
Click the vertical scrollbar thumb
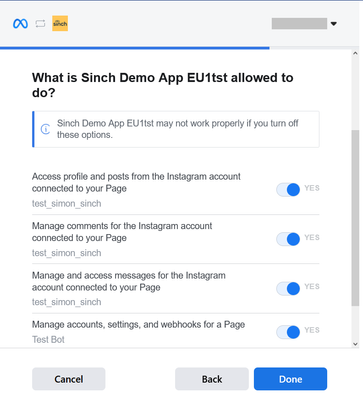click(x=355, y=218)
